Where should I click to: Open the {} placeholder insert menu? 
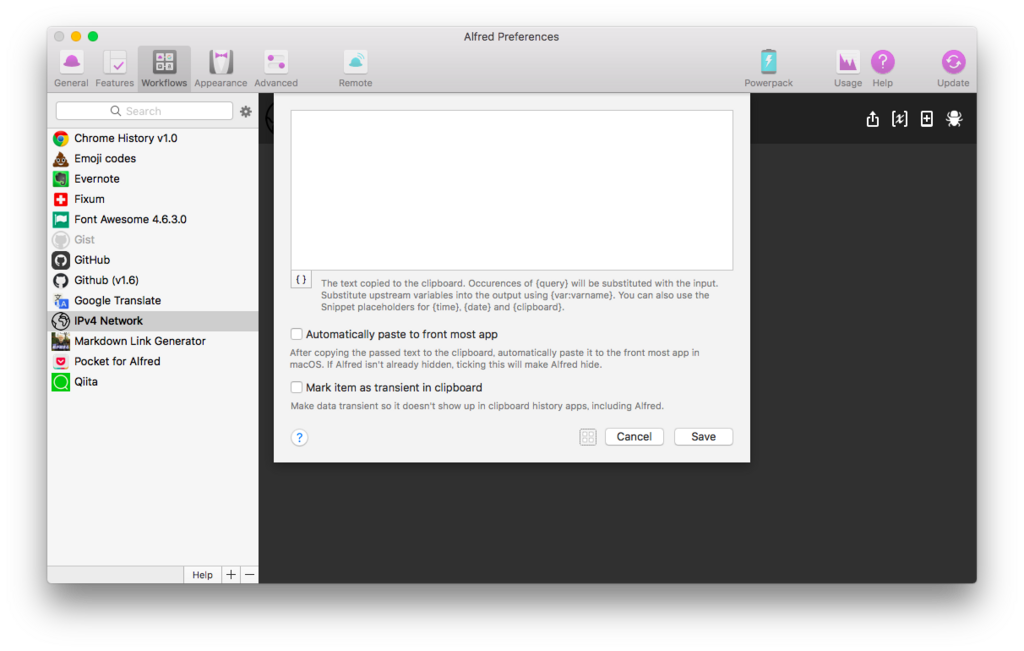pyautogui.click(x=301, y=279)
